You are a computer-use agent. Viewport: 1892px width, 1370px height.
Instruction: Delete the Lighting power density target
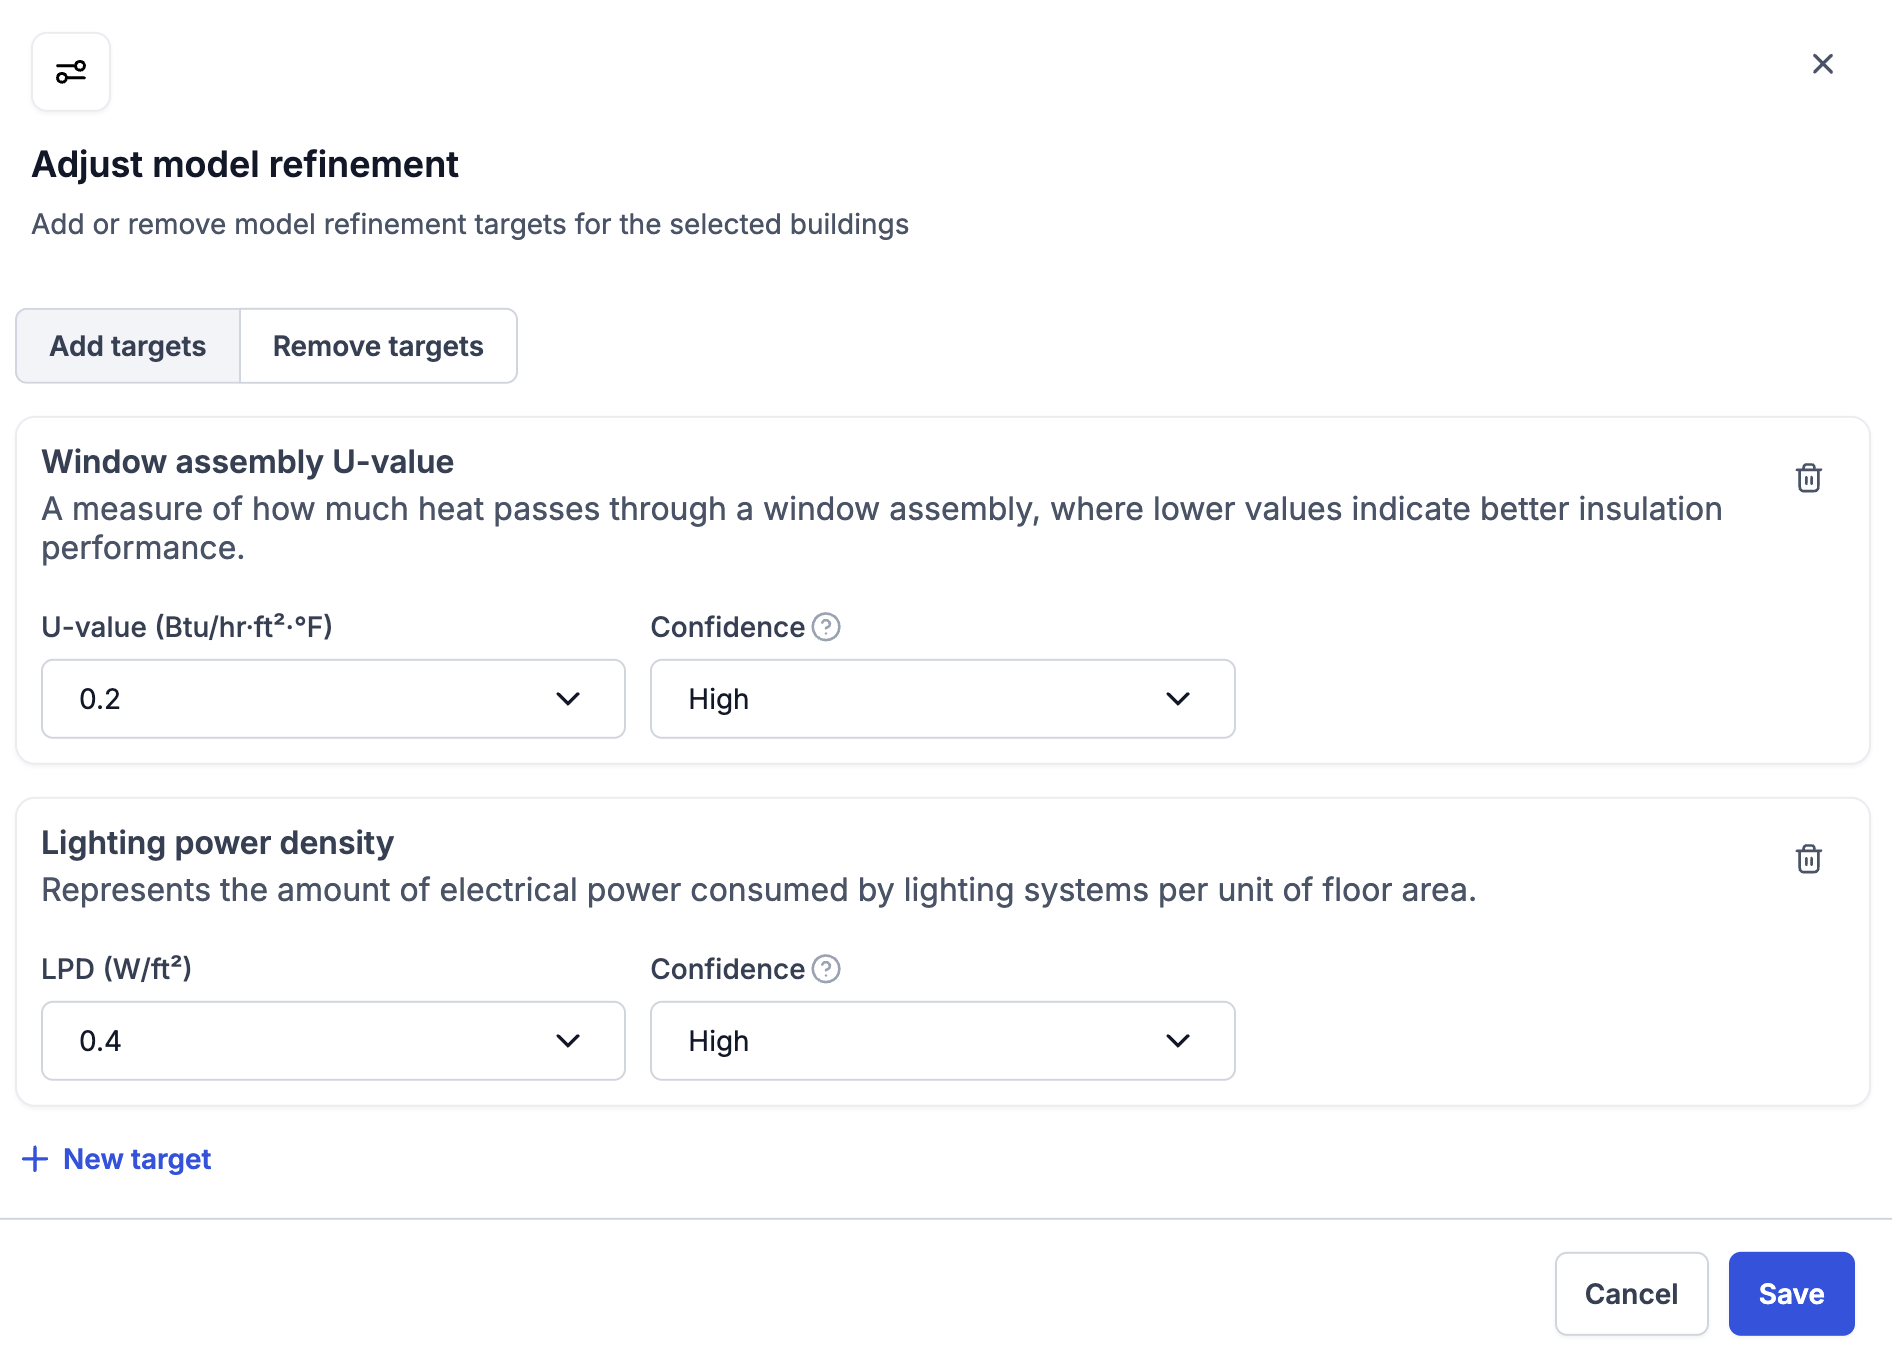pyautogui.click(x=1808, y=859)
